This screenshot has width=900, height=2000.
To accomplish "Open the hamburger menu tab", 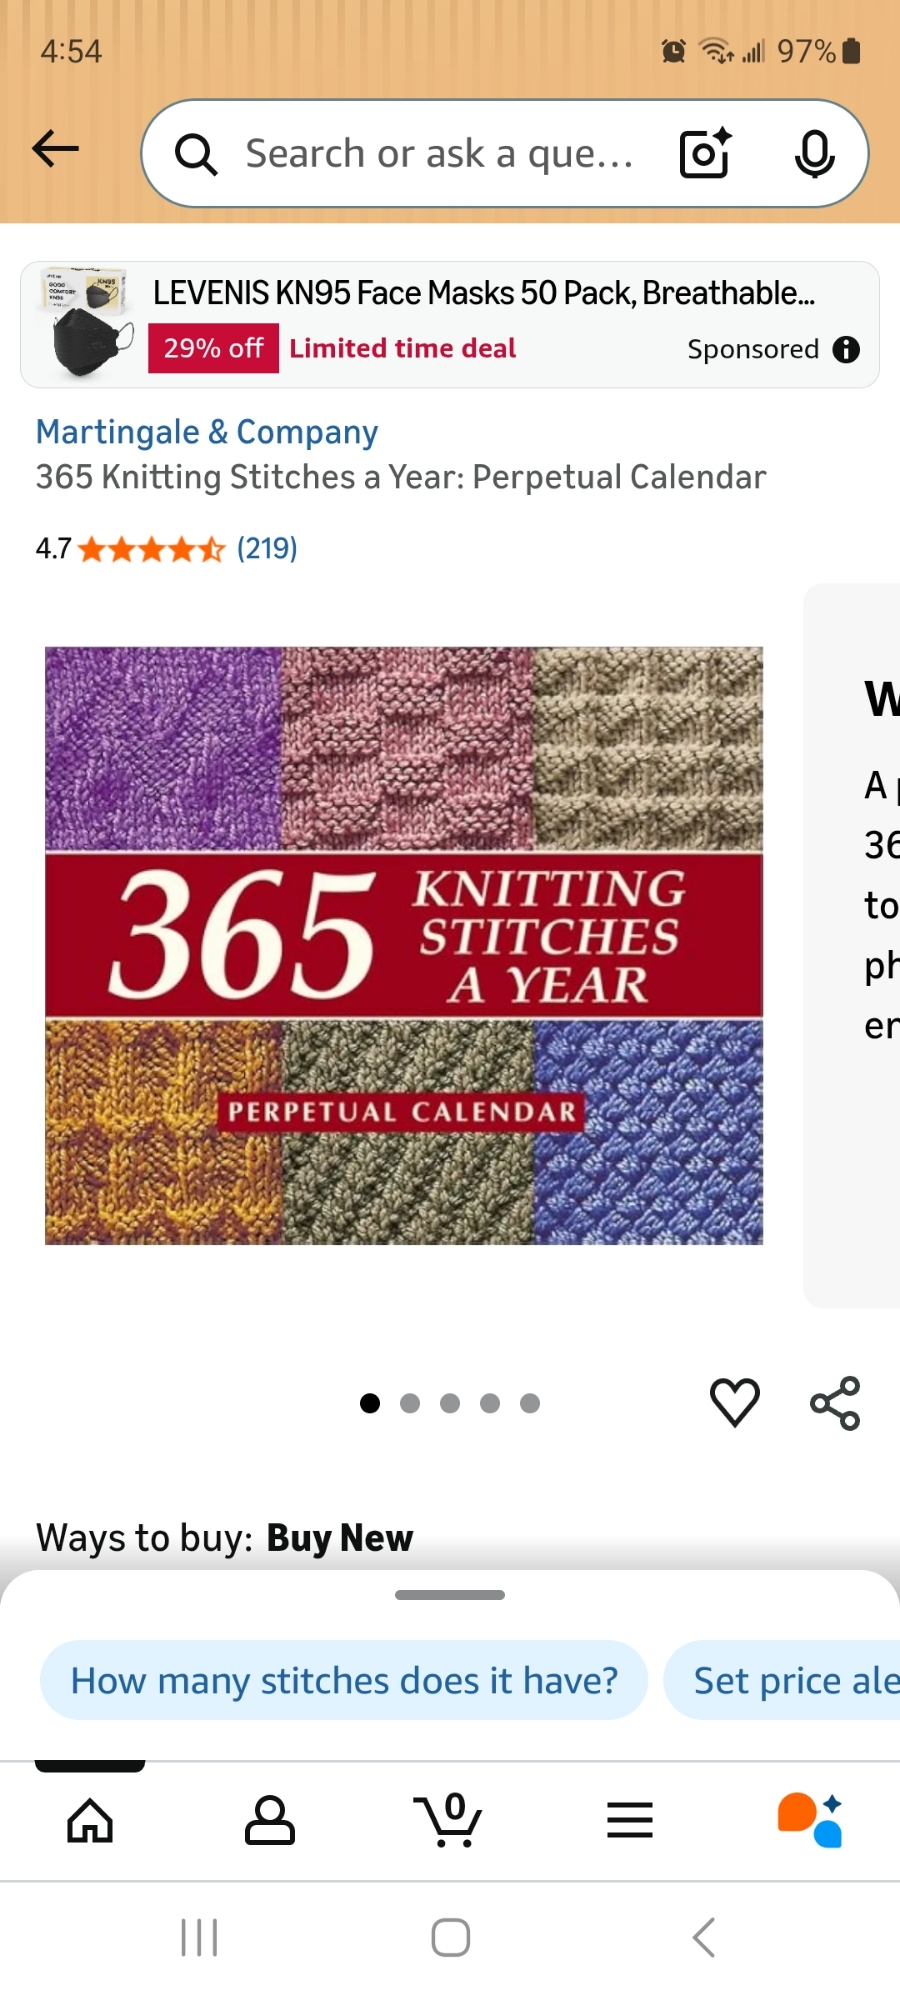I will point(630,1820).
